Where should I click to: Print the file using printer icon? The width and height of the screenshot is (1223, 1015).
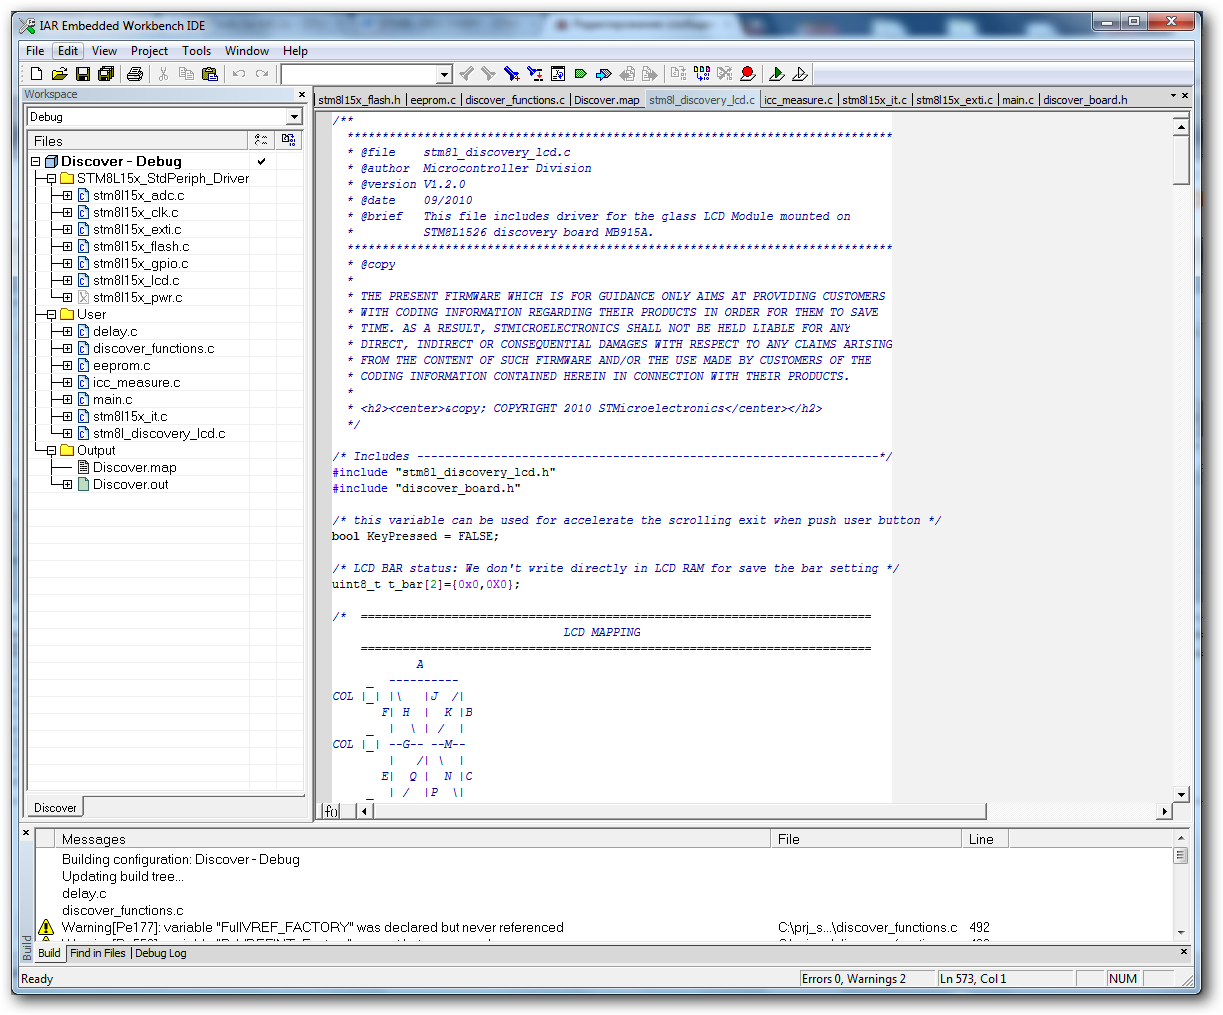point(135,74)
